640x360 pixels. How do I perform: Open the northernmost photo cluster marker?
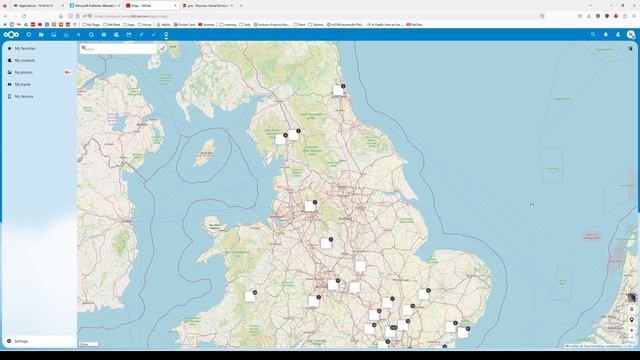338,90
